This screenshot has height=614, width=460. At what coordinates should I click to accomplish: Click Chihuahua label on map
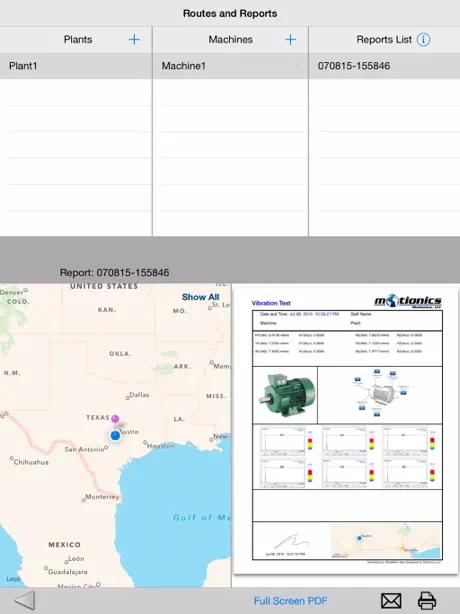[x=31, y=462]
